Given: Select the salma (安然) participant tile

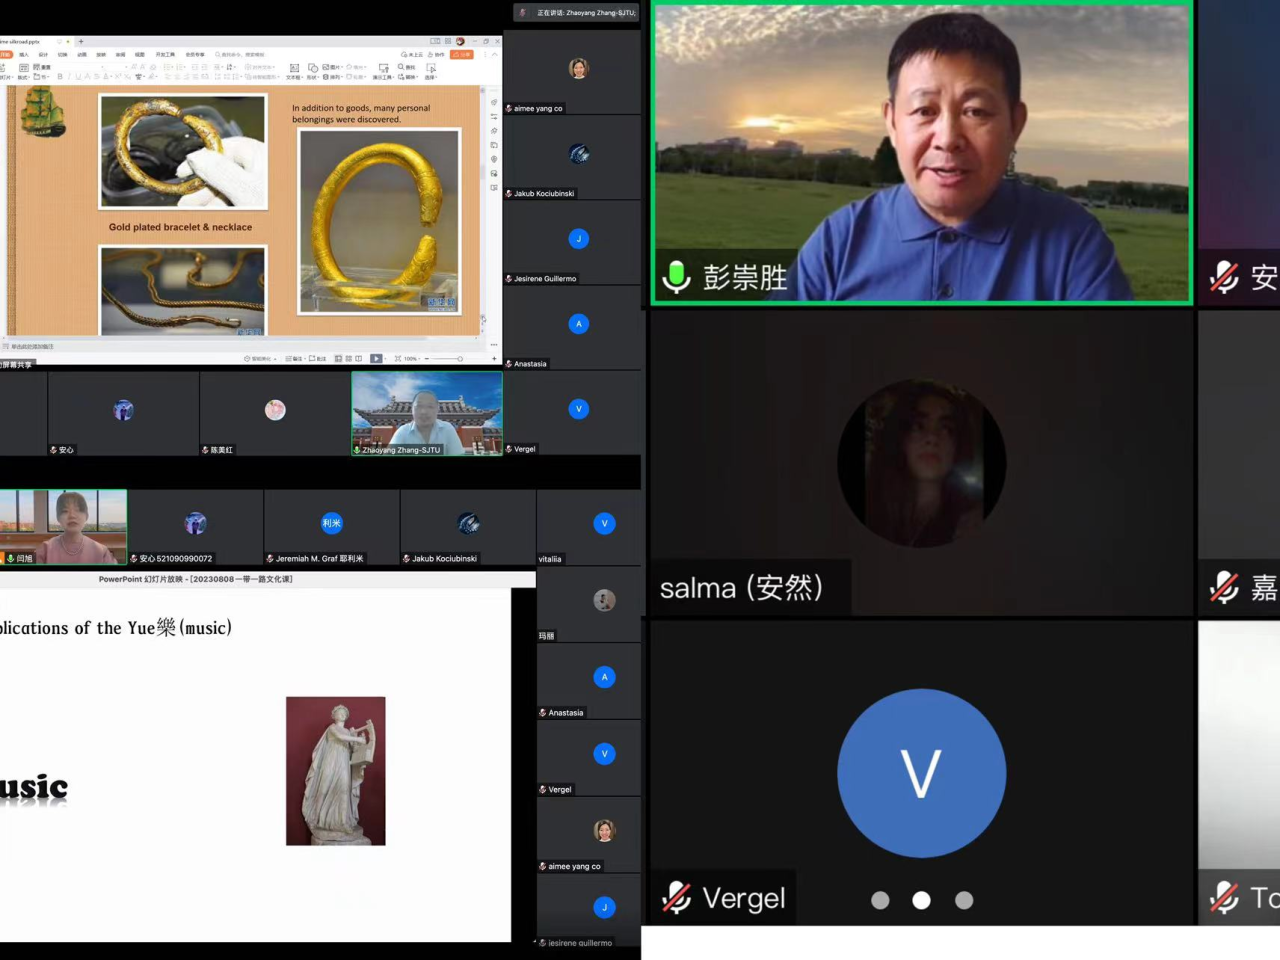Looking at the screenshot, I should click(x=922, y=463).
